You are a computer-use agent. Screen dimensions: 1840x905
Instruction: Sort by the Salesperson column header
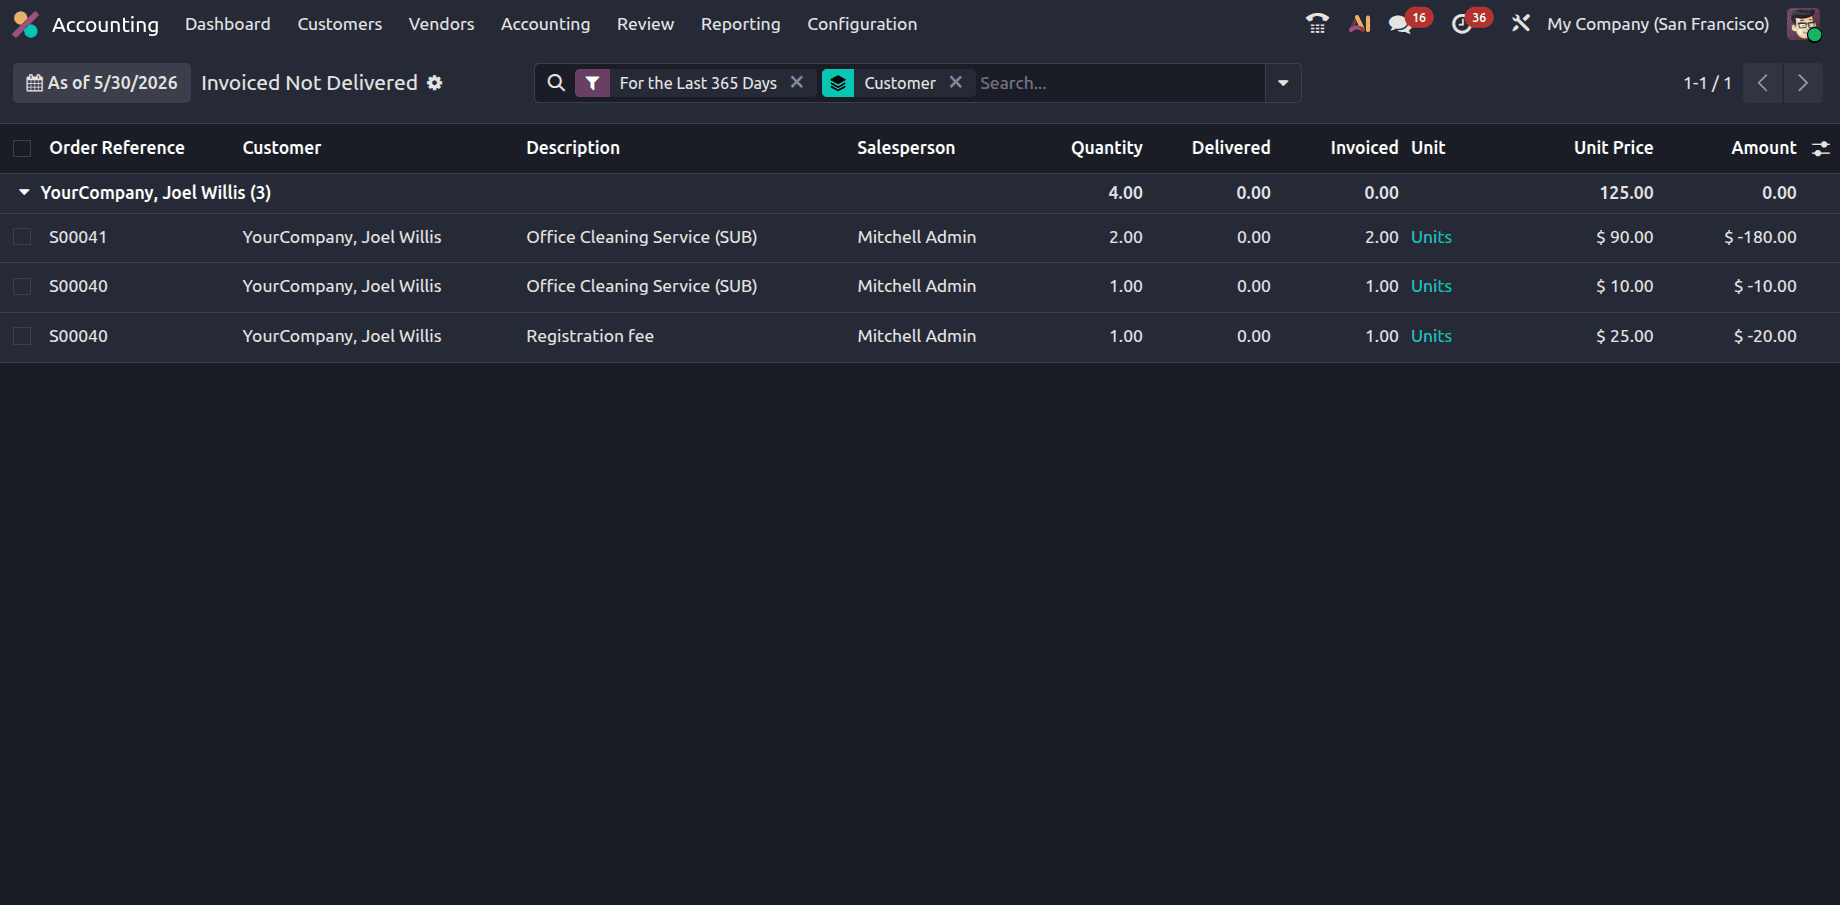[906, 148]
